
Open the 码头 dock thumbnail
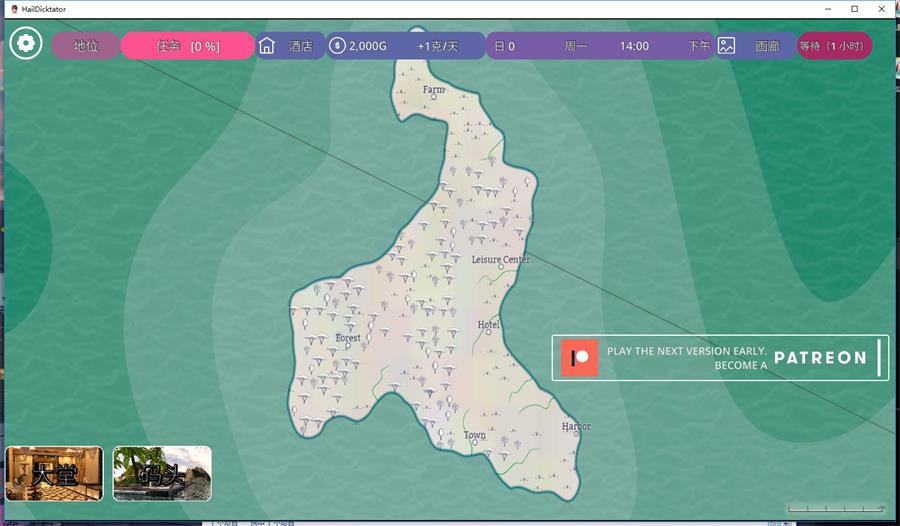162,473
